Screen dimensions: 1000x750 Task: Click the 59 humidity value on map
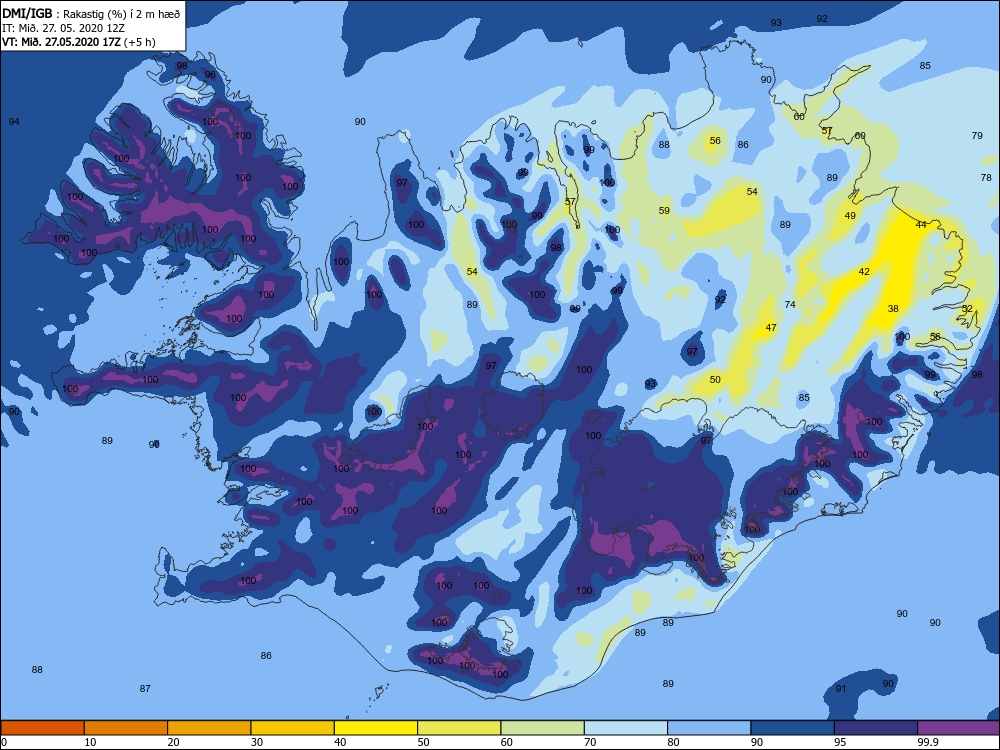(x=665, y=210)
